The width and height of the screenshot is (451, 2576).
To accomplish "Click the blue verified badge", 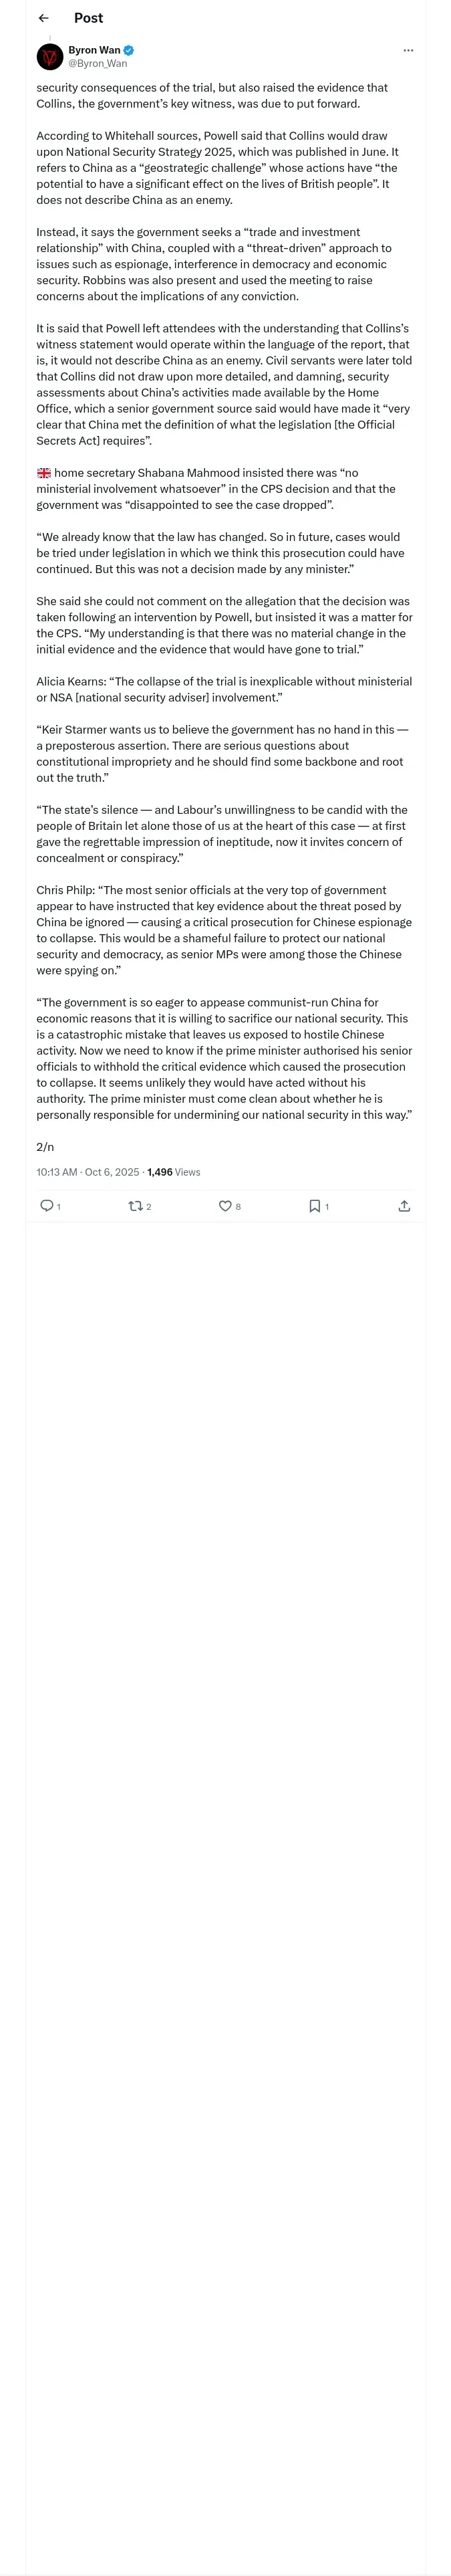I will [x=129, y=50].
